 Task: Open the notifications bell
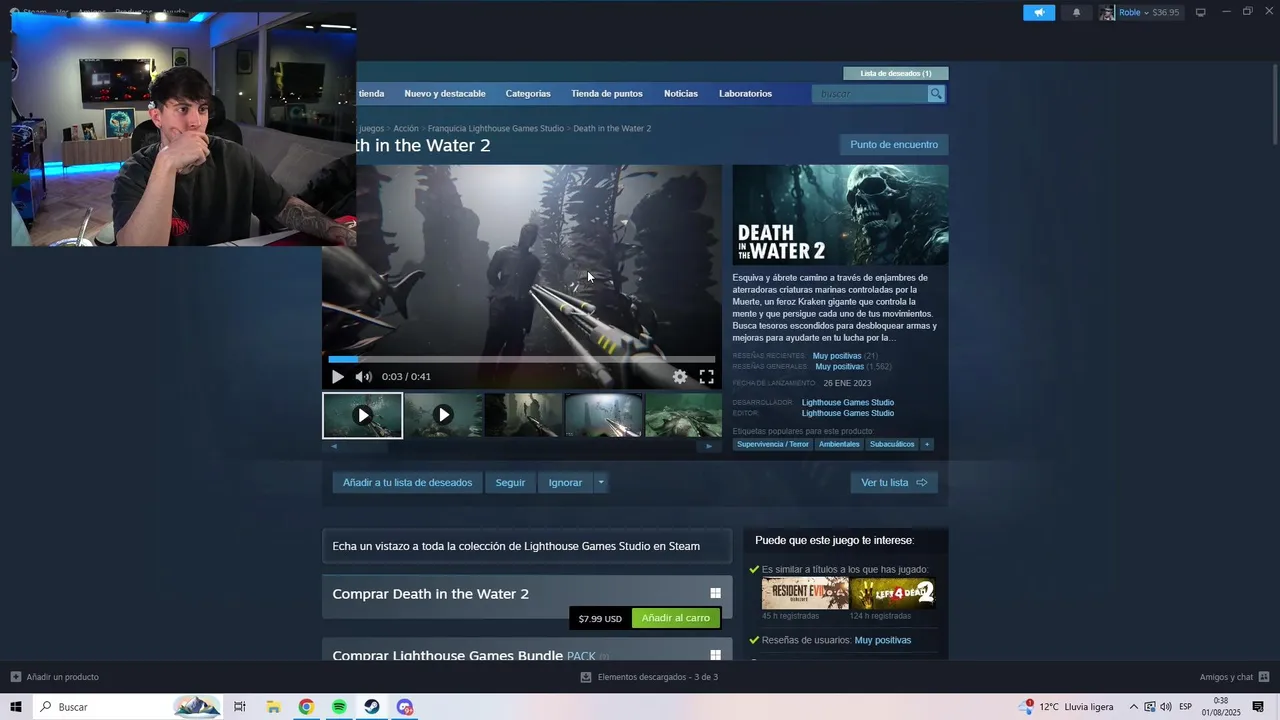[1076, 12]
